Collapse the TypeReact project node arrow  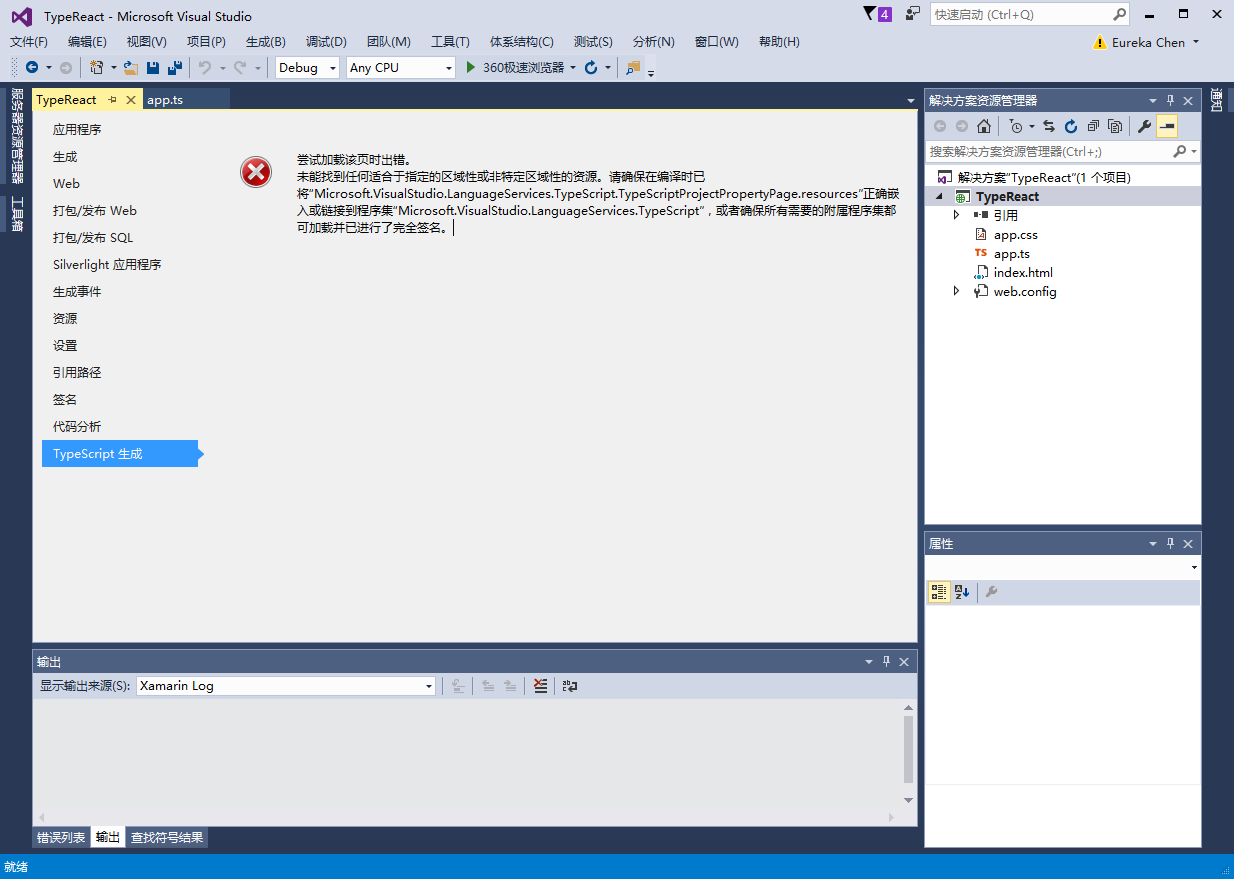(940, 197)
